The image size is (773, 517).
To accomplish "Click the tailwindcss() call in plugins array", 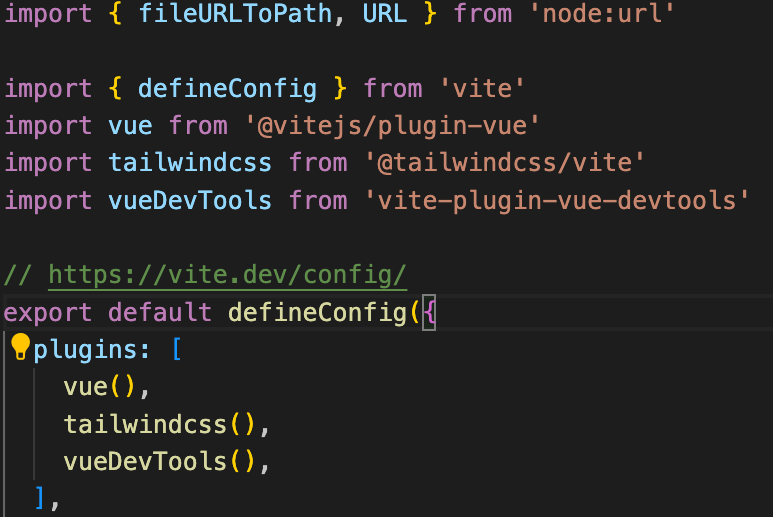I will 159,424.
